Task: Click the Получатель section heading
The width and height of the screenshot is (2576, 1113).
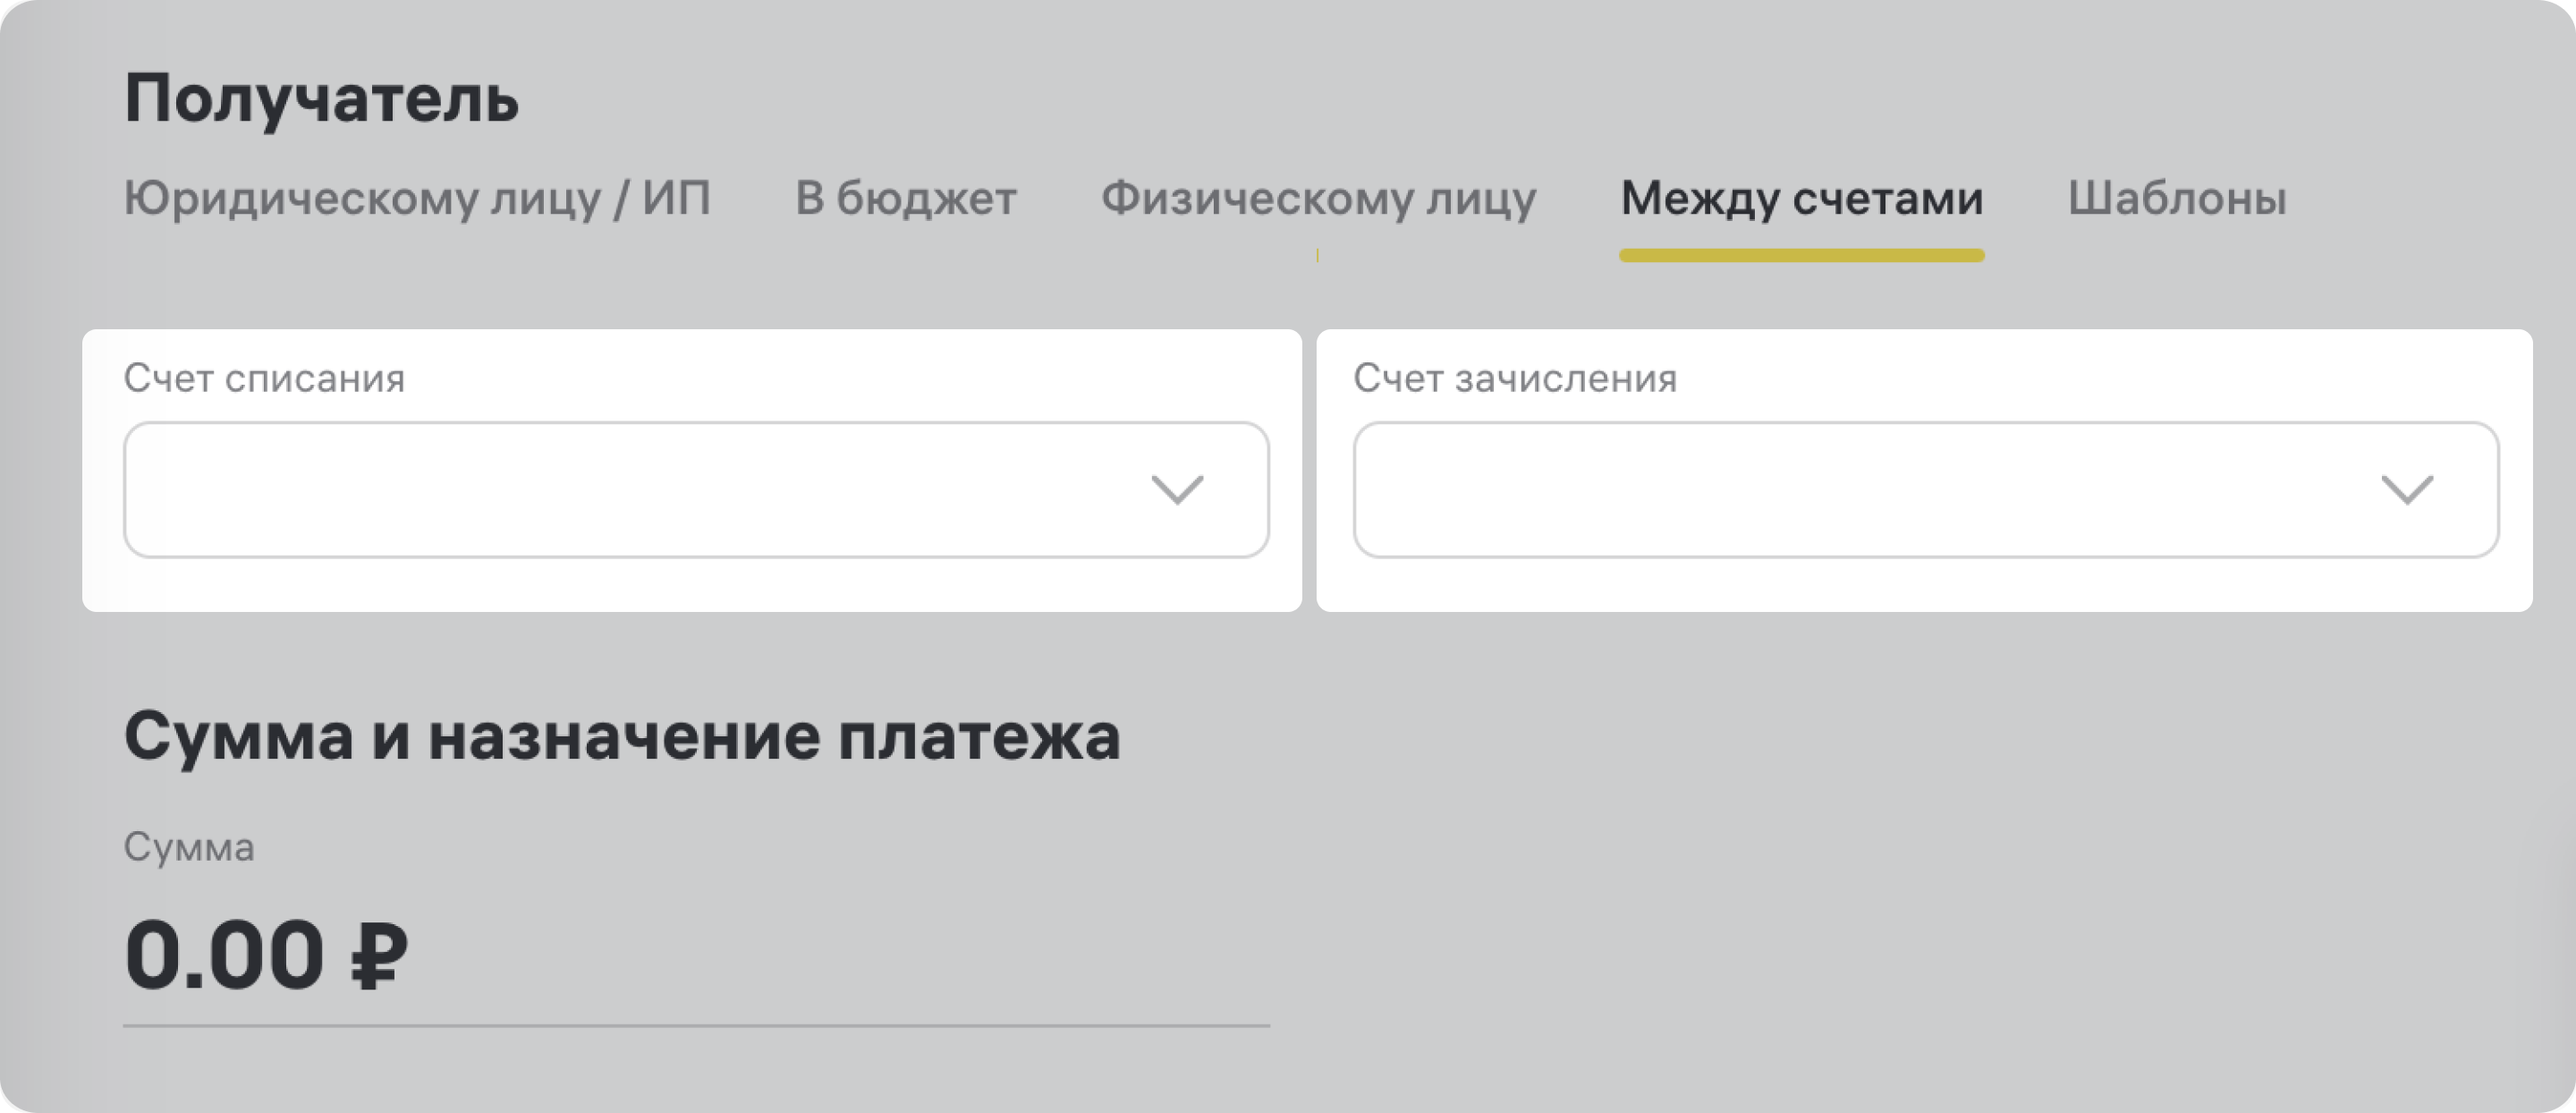Action: (x=321, y=100)
